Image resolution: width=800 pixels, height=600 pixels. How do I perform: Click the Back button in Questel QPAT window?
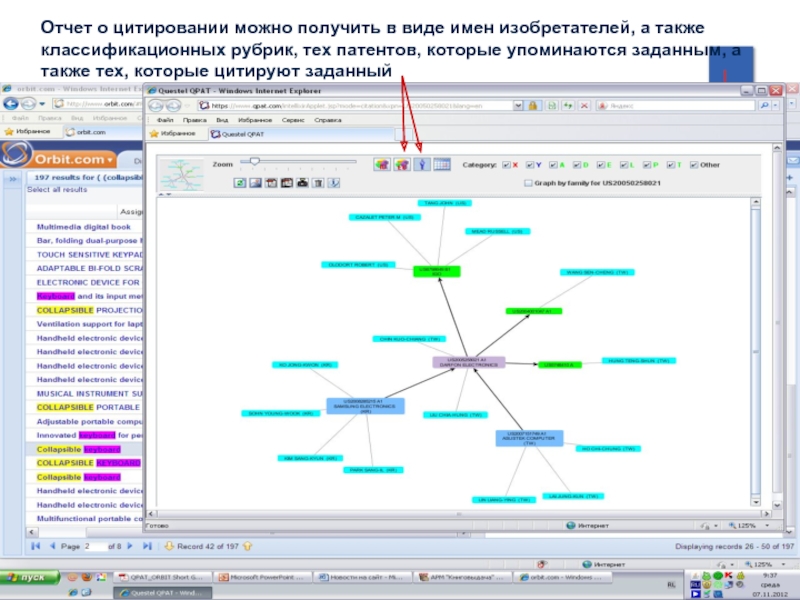pos(156,106)
